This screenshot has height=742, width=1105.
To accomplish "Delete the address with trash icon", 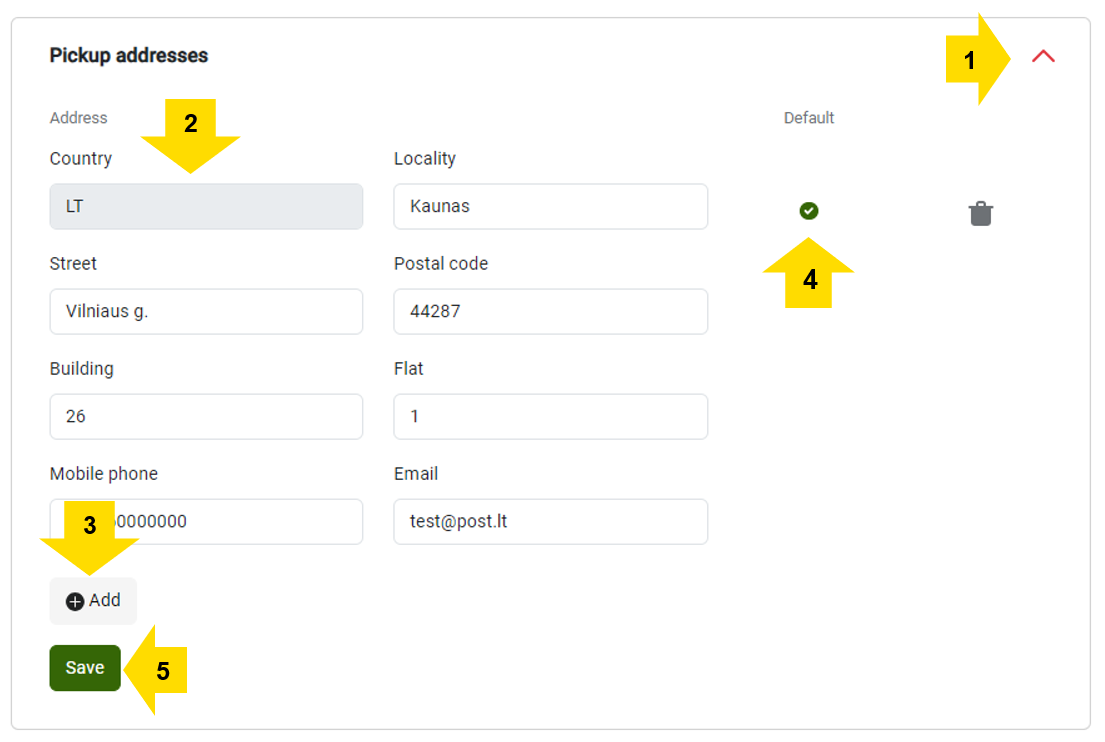I will [980, 214].
